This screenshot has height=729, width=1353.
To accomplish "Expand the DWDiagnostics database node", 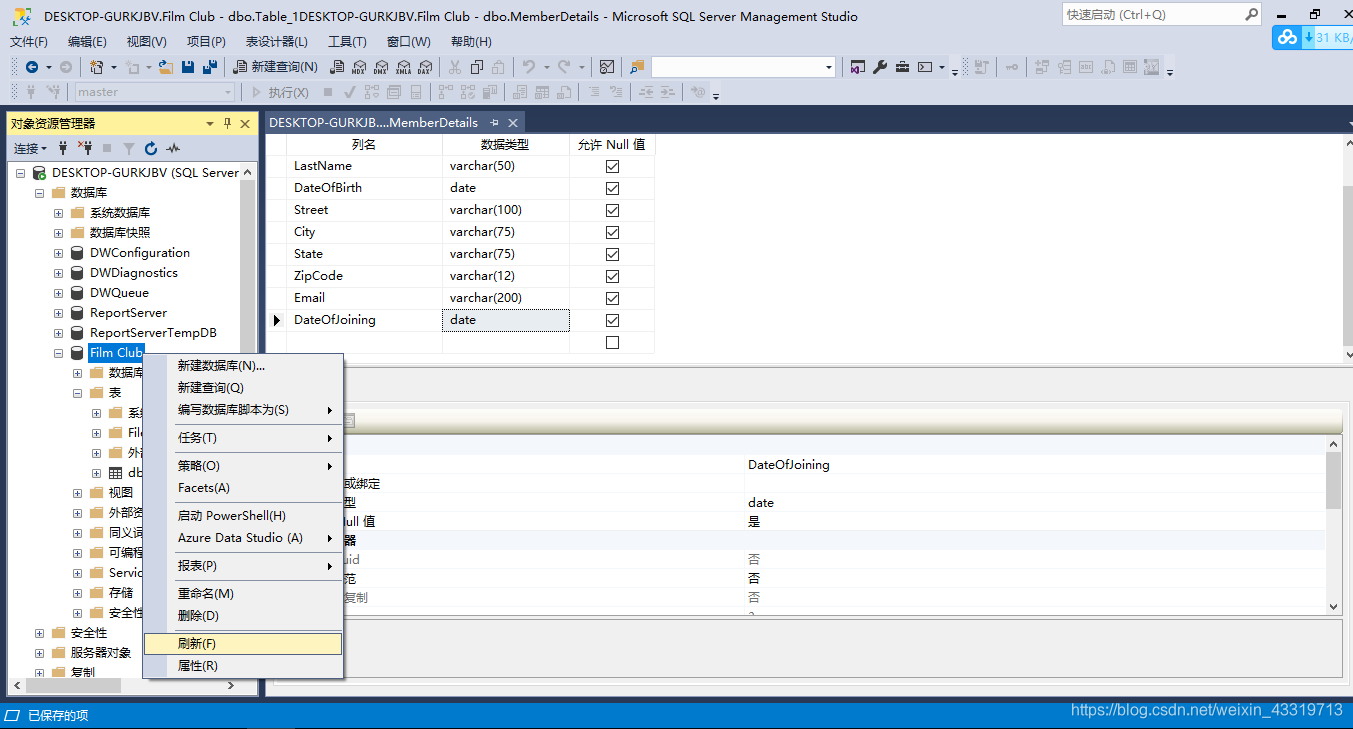I will 58,273.
